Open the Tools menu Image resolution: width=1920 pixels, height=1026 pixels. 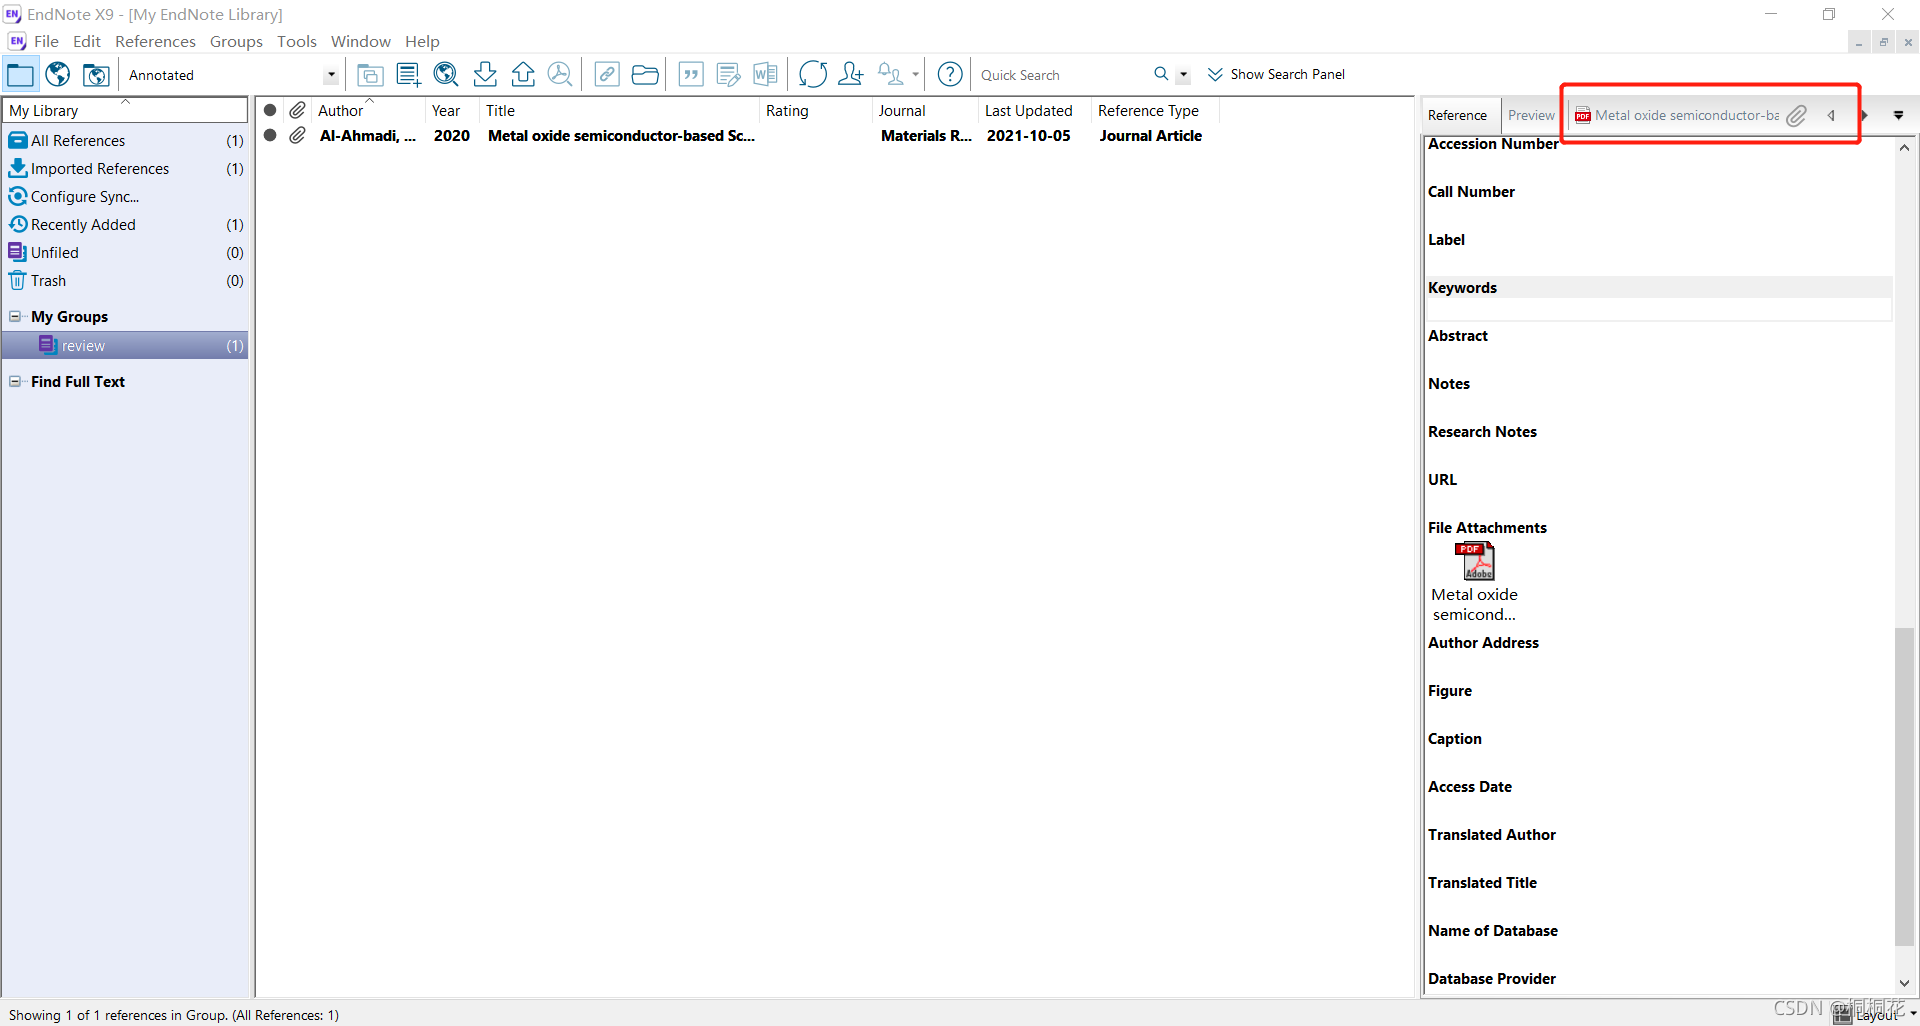[296, 41]
